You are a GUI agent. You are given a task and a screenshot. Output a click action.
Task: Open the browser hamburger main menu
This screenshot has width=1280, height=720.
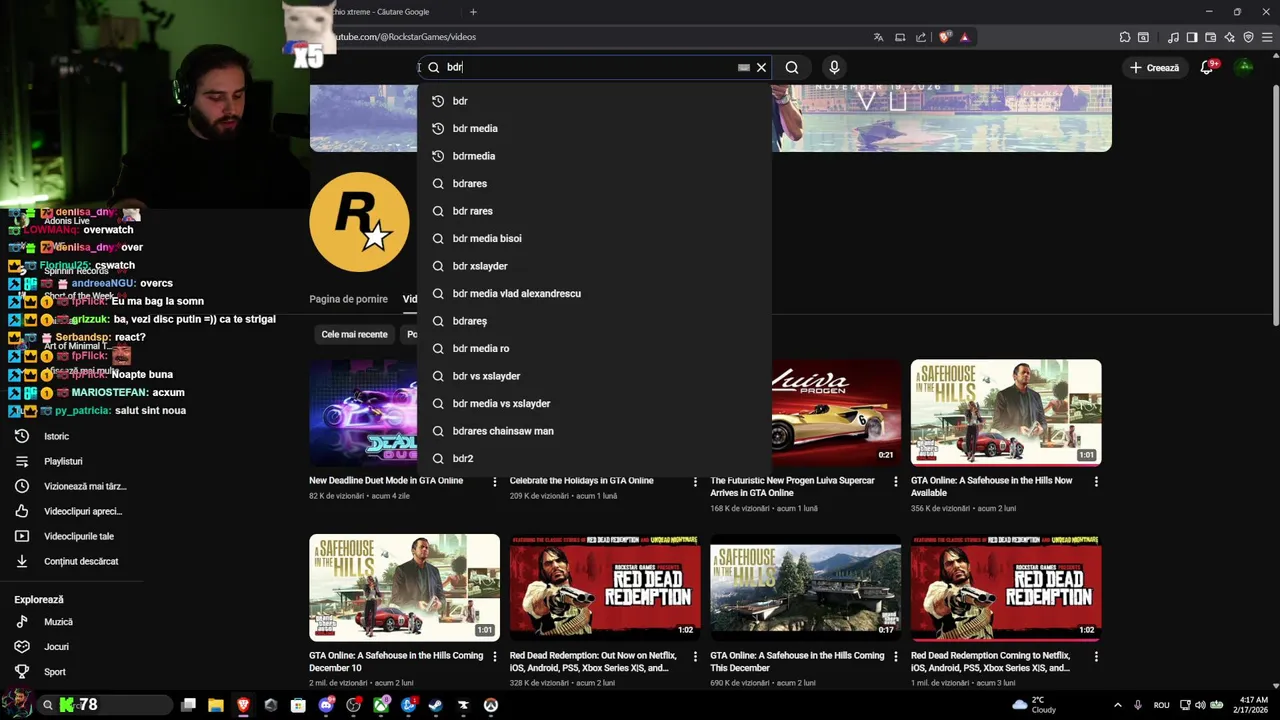(1267, 37)
